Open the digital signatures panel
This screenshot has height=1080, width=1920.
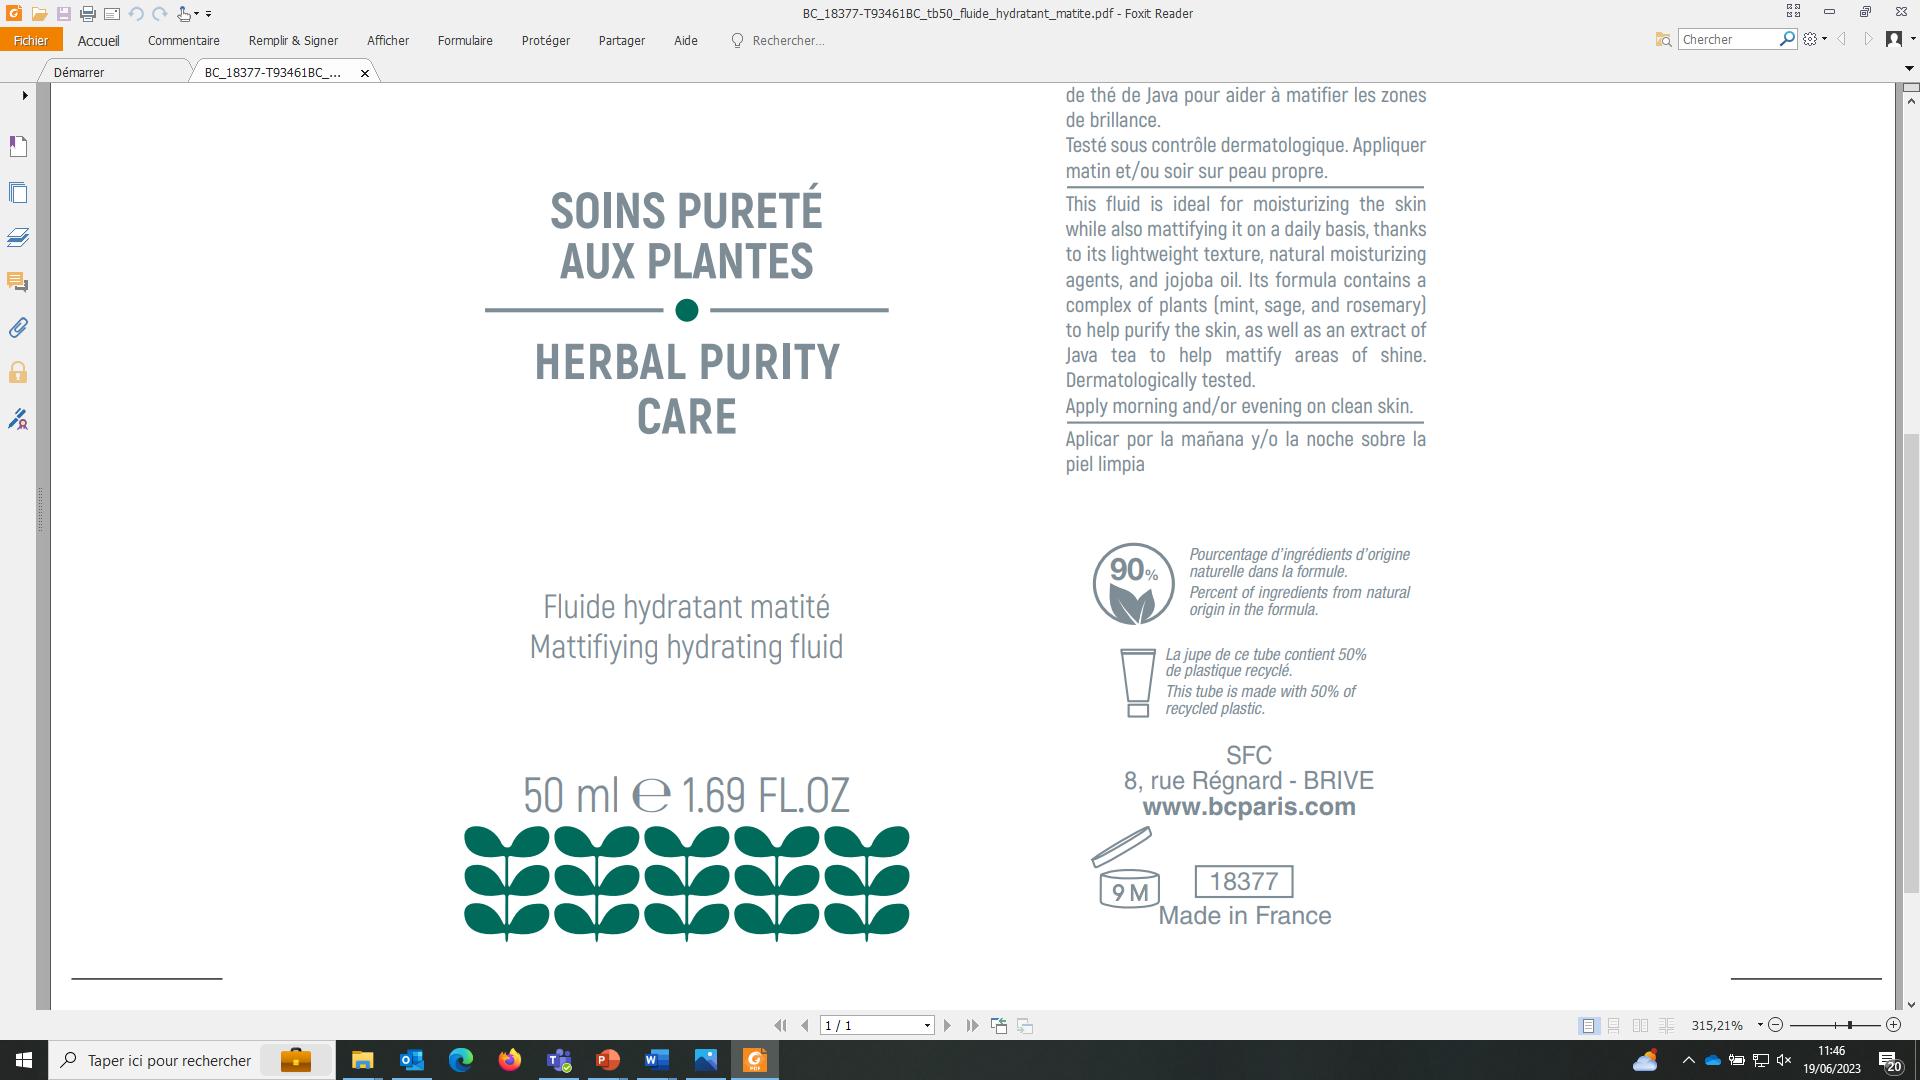click(18, 419)
